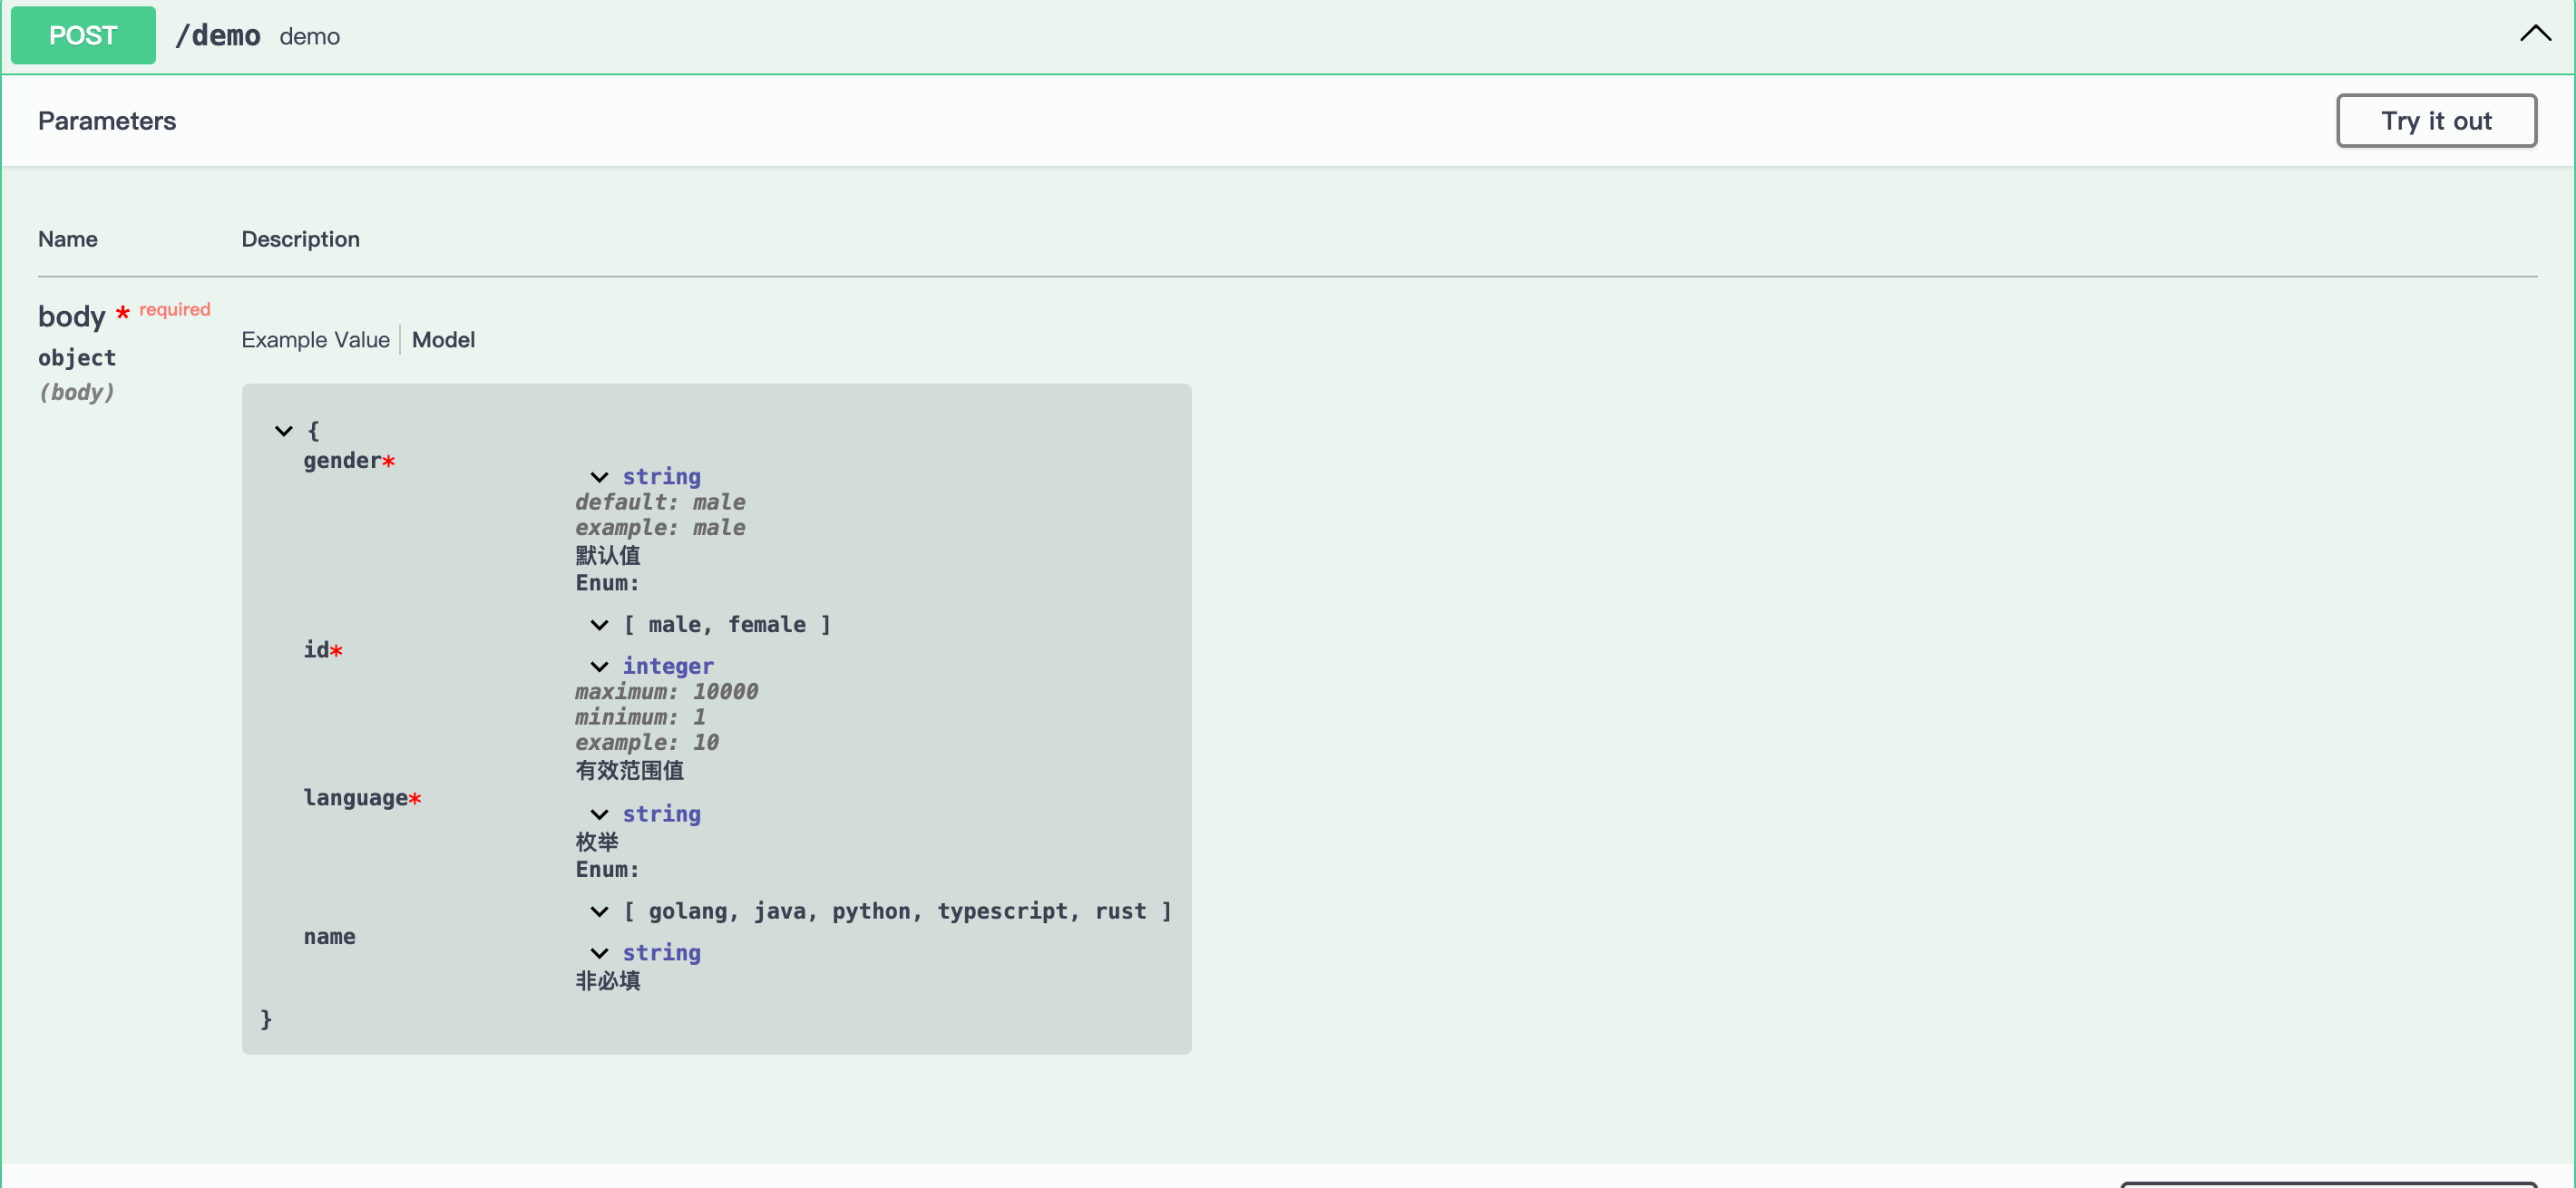The image size is (2576, 1188).
Task: Click the name property label
Action: tap(329, 936)
